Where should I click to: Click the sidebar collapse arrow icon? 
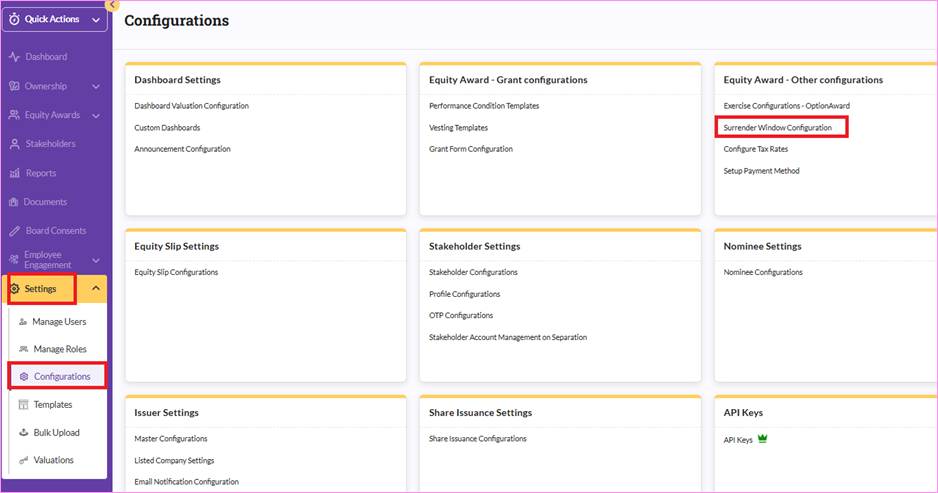pos(112,4)
